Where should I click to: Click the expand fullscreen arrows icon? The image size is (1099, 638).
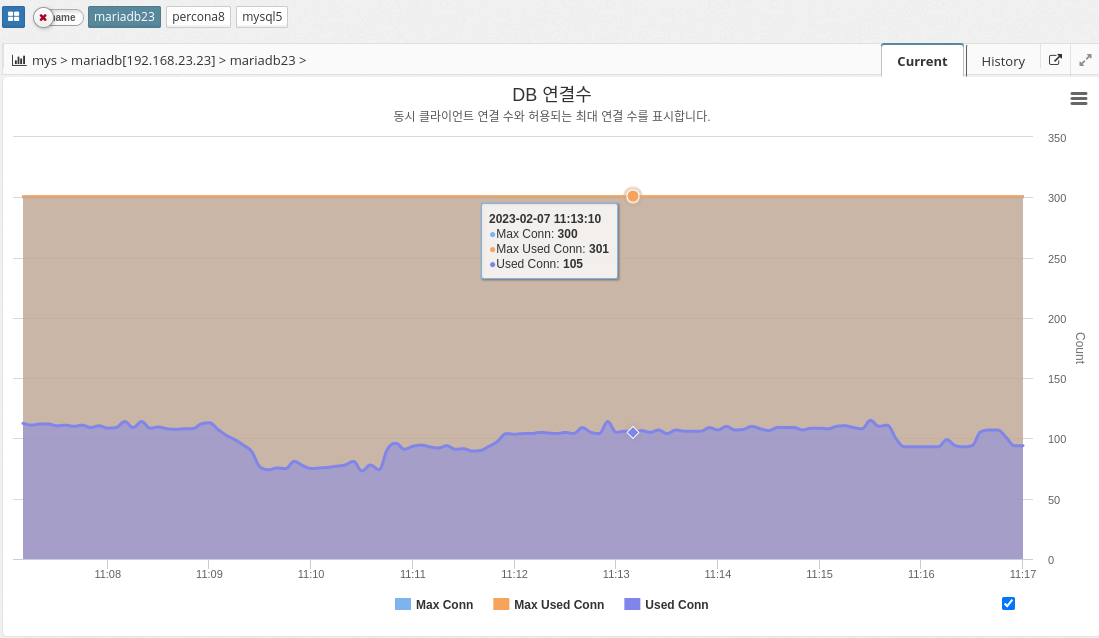point(1085,60)
